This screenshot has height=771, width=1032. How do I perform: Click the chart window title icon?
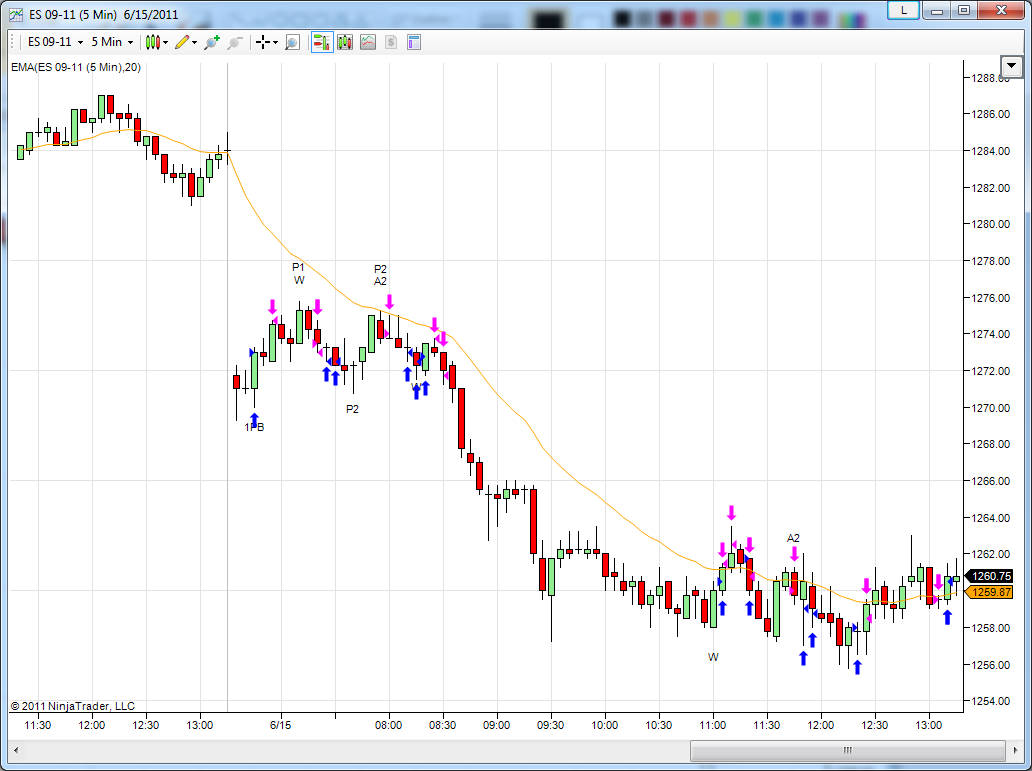point(16,14)
